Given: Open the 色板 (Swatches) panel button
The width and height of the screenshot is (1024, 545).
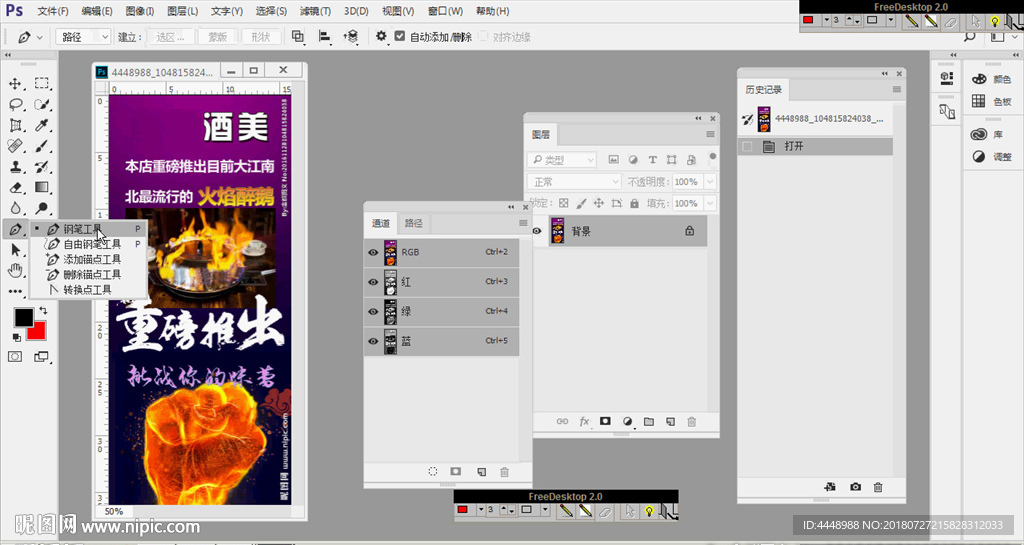Looking at the screenshot, I should click(991, 101).
